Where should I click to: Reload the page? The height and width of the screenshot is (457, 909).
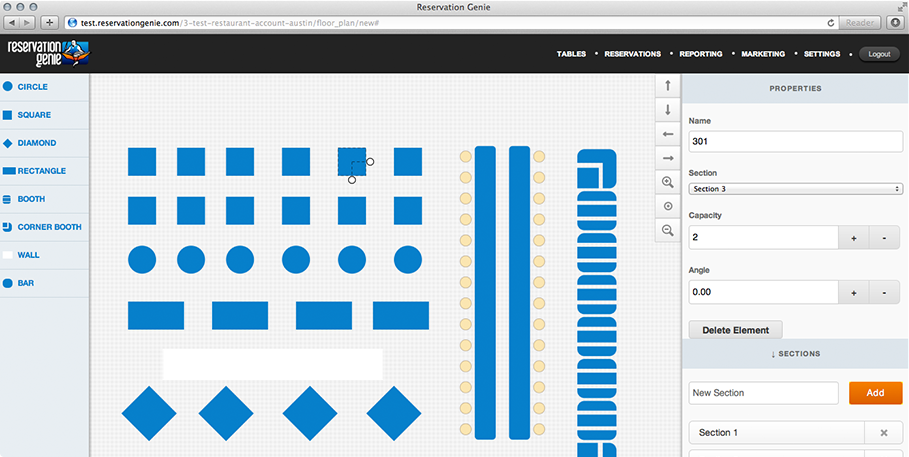[x=831, y=23]
